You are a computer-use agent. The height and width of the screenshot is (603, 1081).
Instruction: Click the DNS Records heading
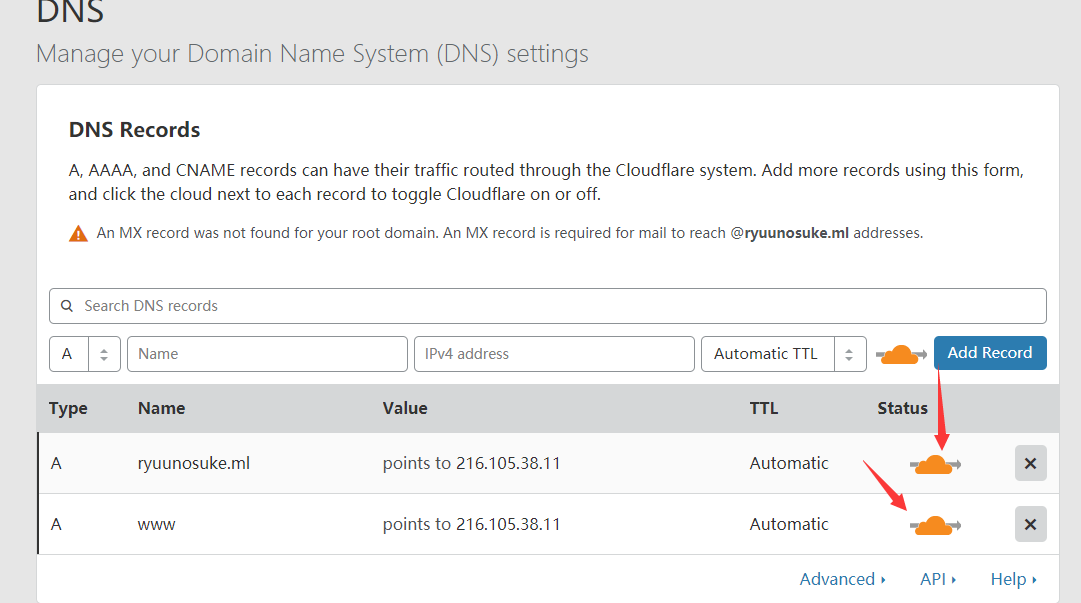134,130
